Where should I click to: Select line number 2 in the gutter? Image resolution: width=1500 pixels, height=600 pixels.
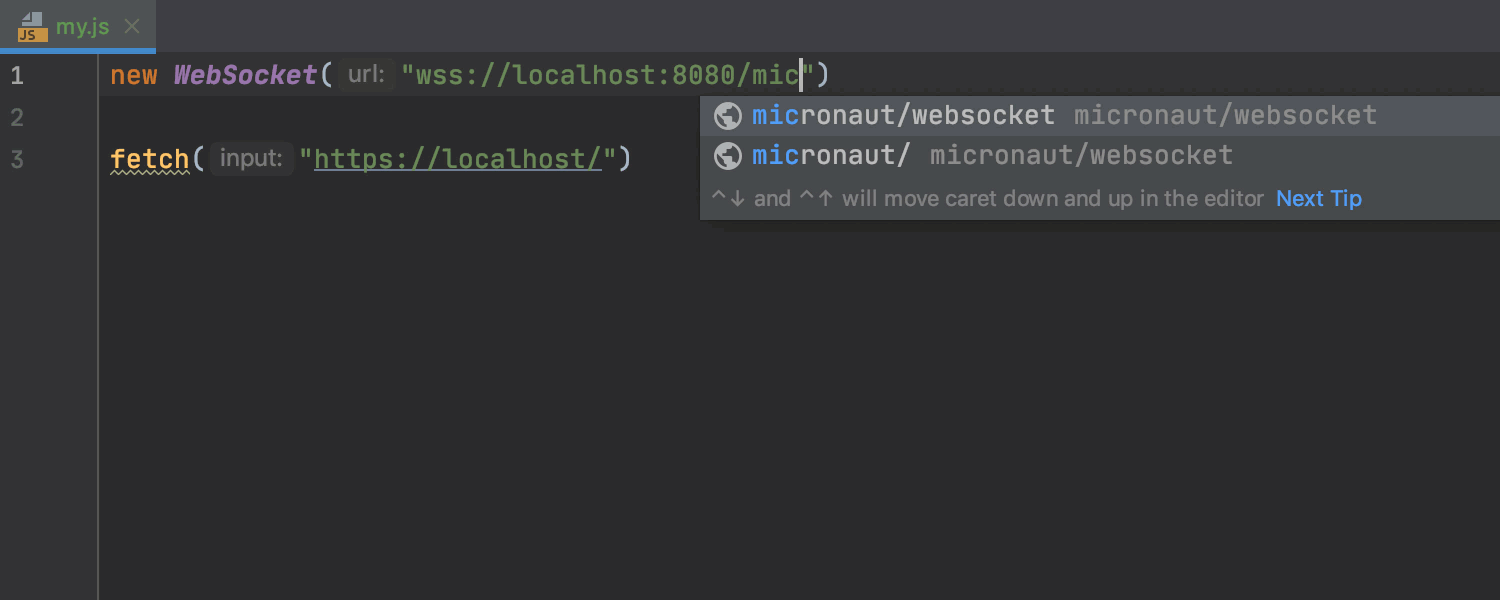(x=17, y=118)
